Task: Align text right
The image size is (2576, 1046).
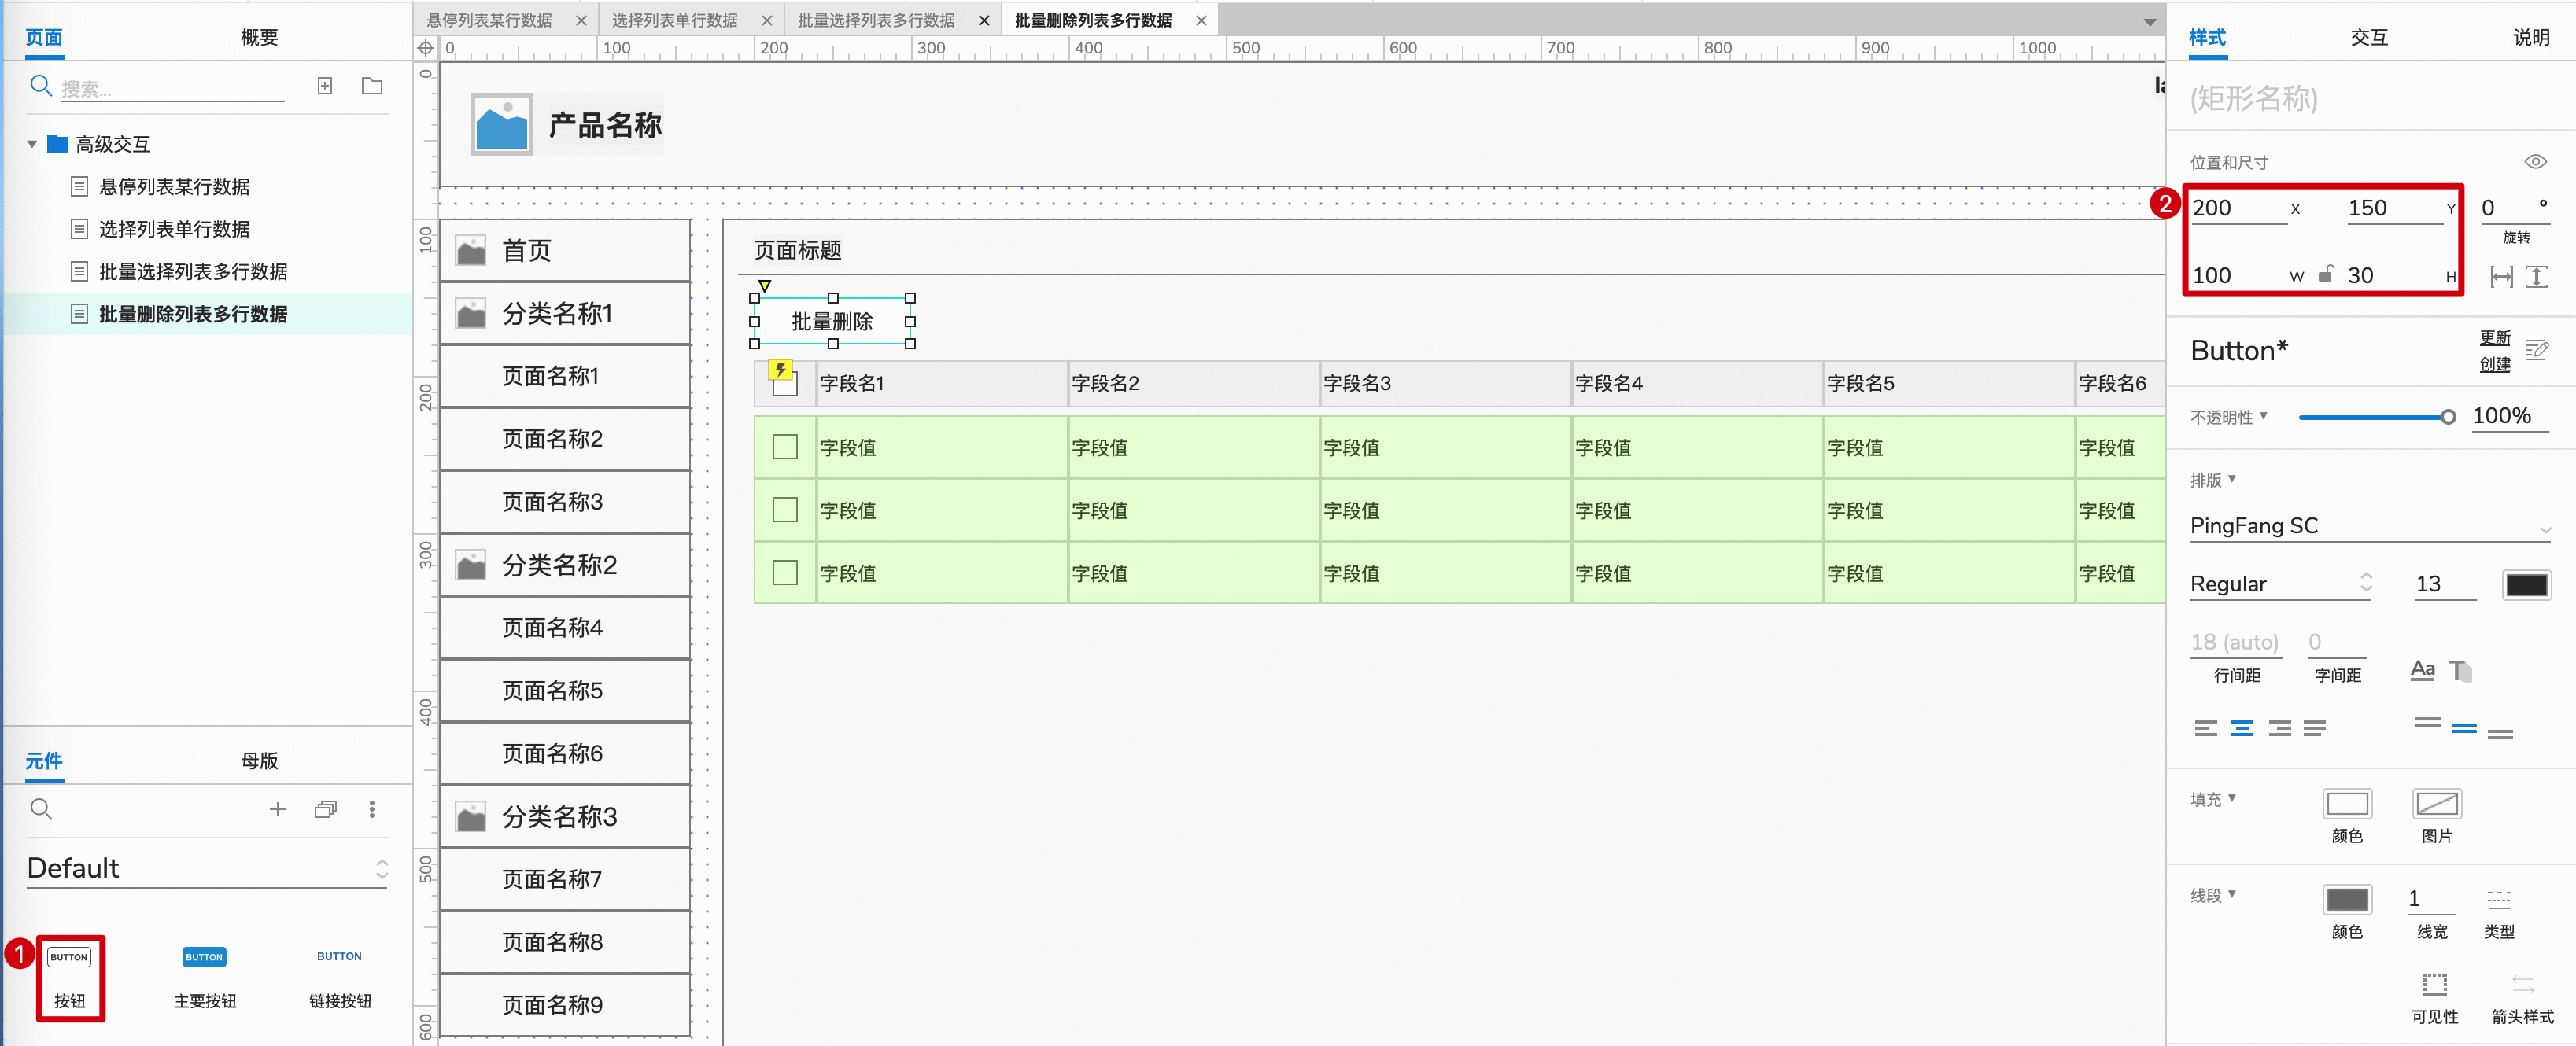Action: pyautogui.click(x=2280, y=728)
